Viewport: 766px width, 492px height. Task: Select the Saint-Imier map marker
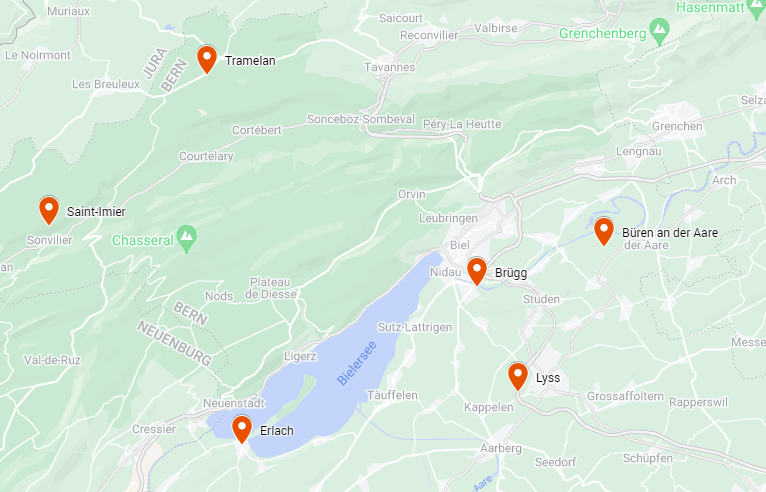point(49,211)
